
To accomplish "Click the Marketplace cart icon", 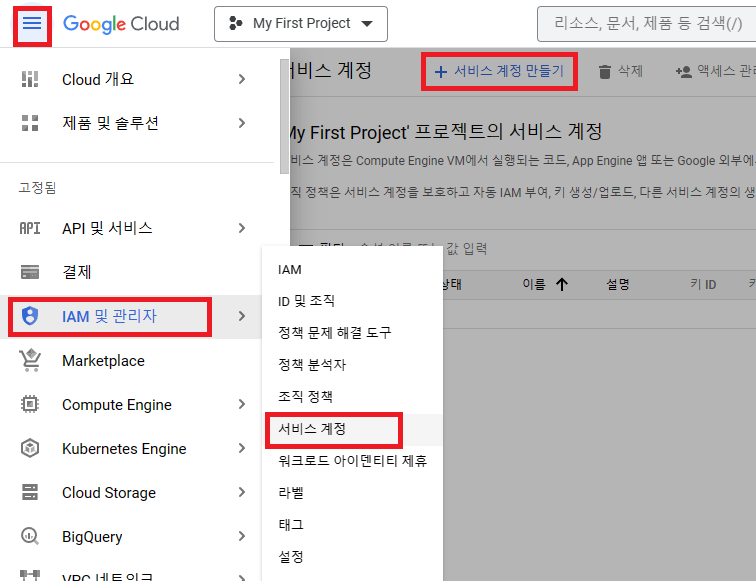I will 30,361.
